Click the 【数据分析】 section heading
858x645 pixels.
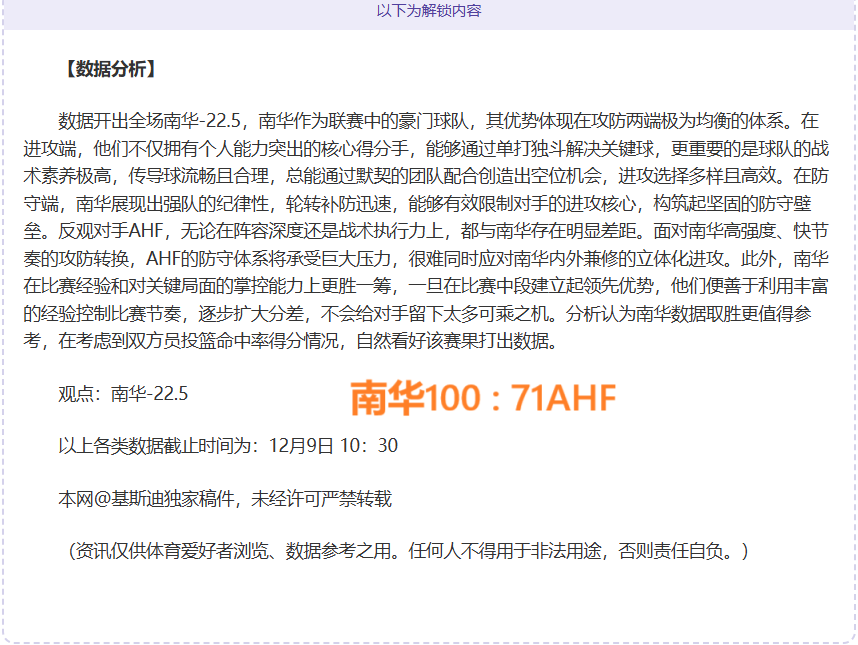click(x=109, y=69)
